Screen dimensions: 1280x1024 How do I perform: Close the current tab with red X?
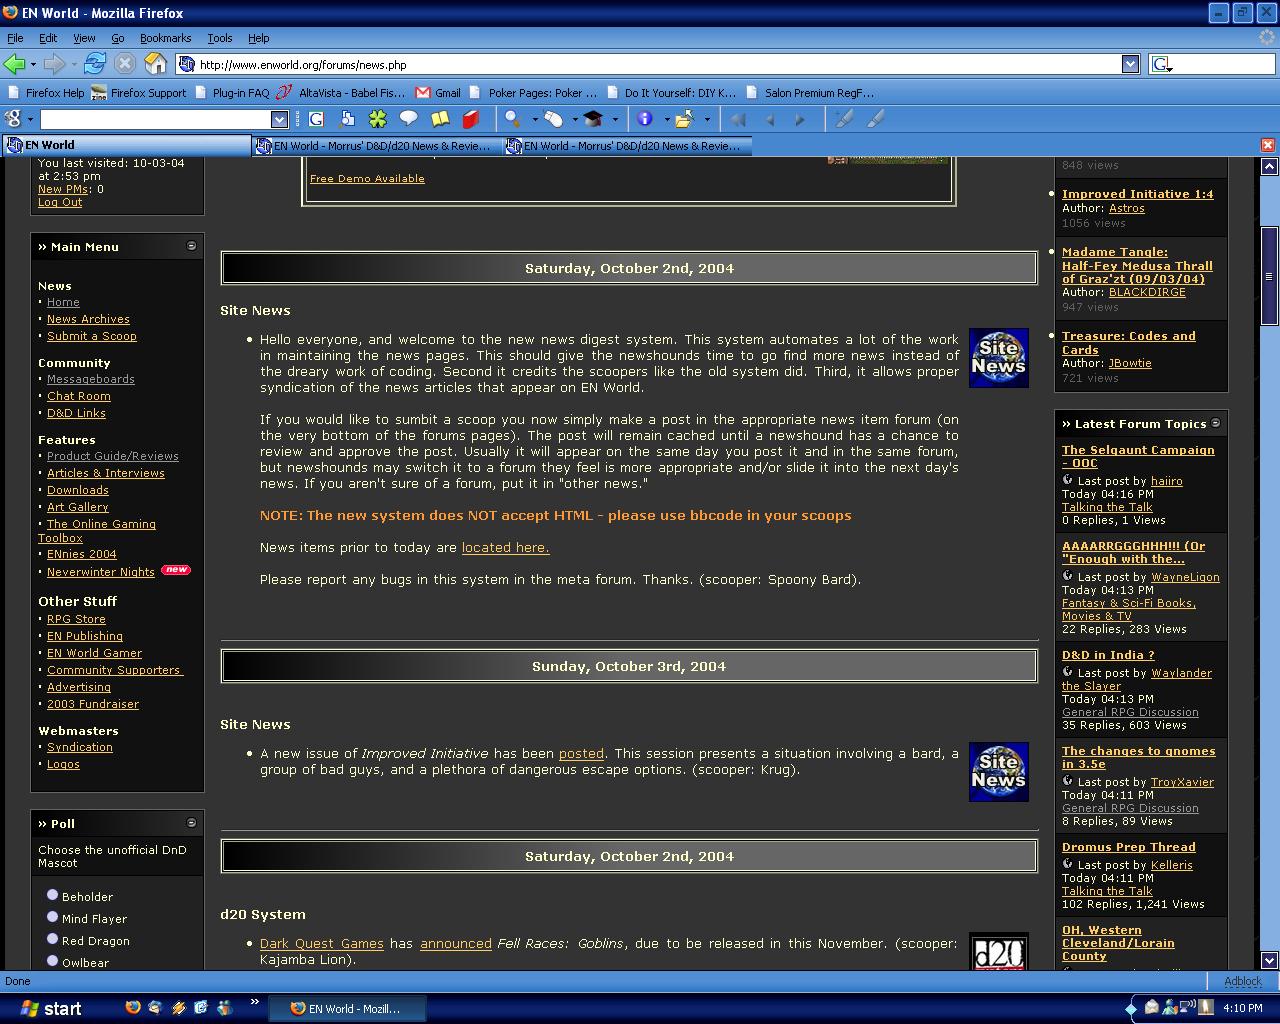pyautogui.click(x=1268, y=146)
